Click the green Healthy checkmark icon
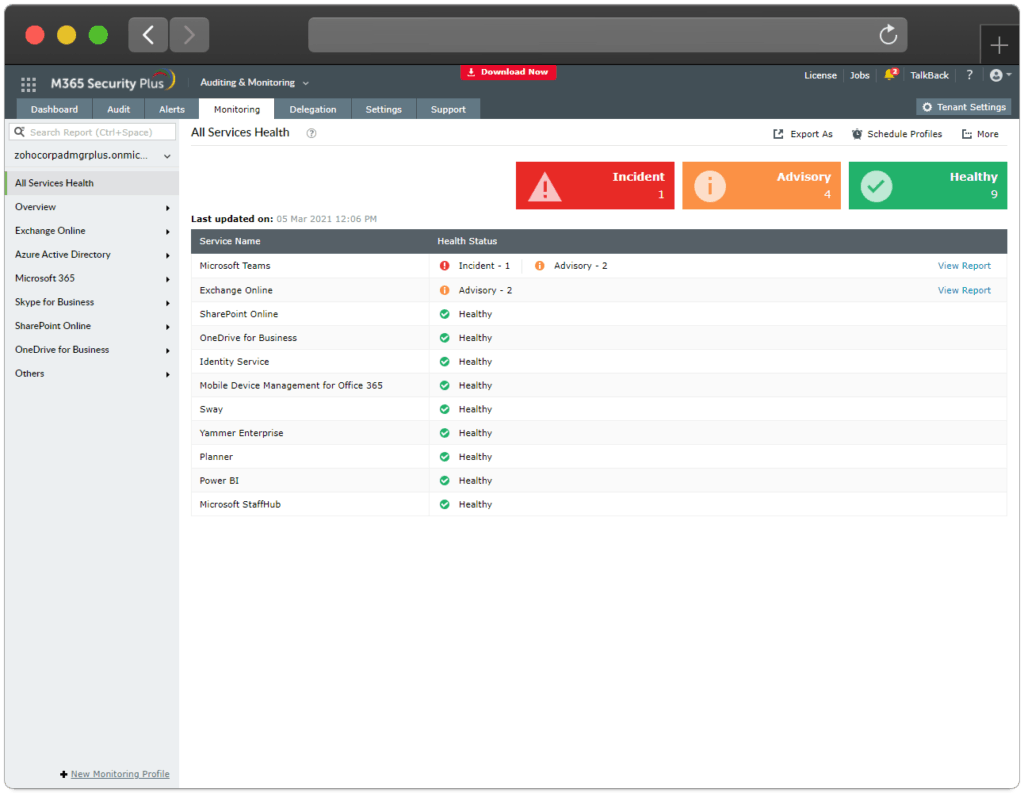Screen dimensions: 1024x793 (x=876, y=186)
